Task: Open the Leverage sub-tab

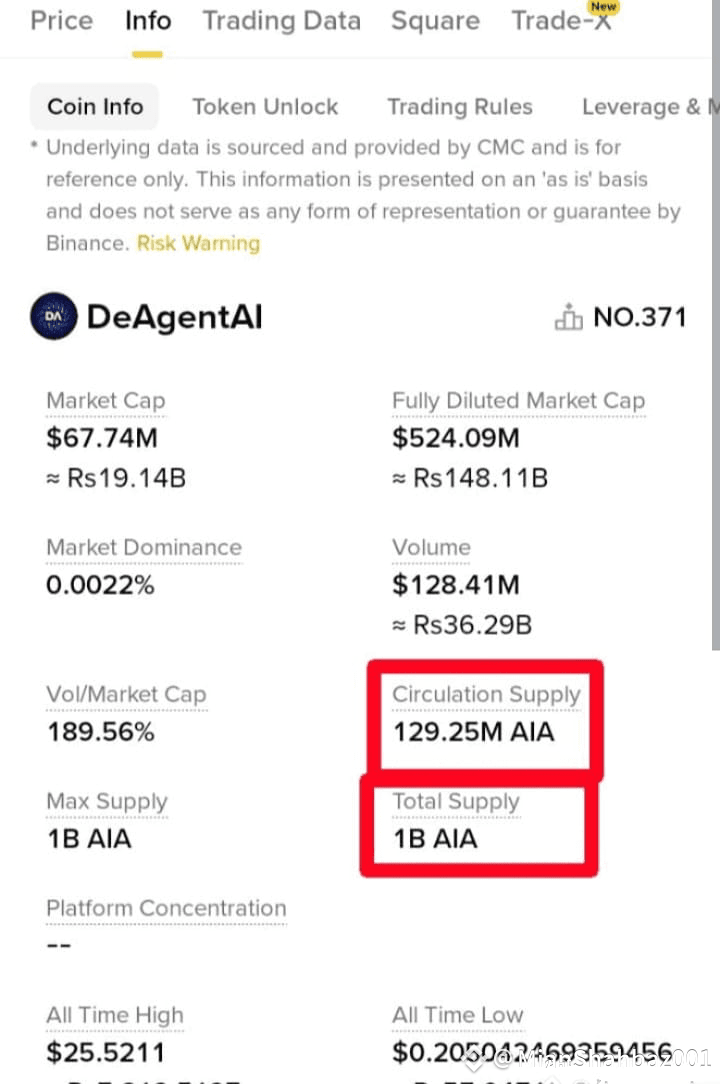Action: [x=647, y=106]
